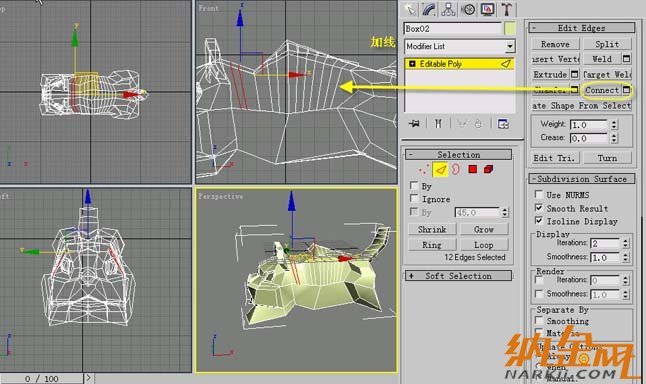Open the object color swatch beside Box02
646x384 pixels.
point(510,28)
